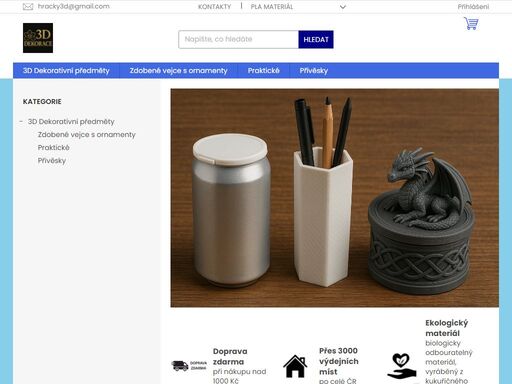Select the Praktické nav tab
Image resolution: width=512 pixels, height=384 pixels.
263,71
